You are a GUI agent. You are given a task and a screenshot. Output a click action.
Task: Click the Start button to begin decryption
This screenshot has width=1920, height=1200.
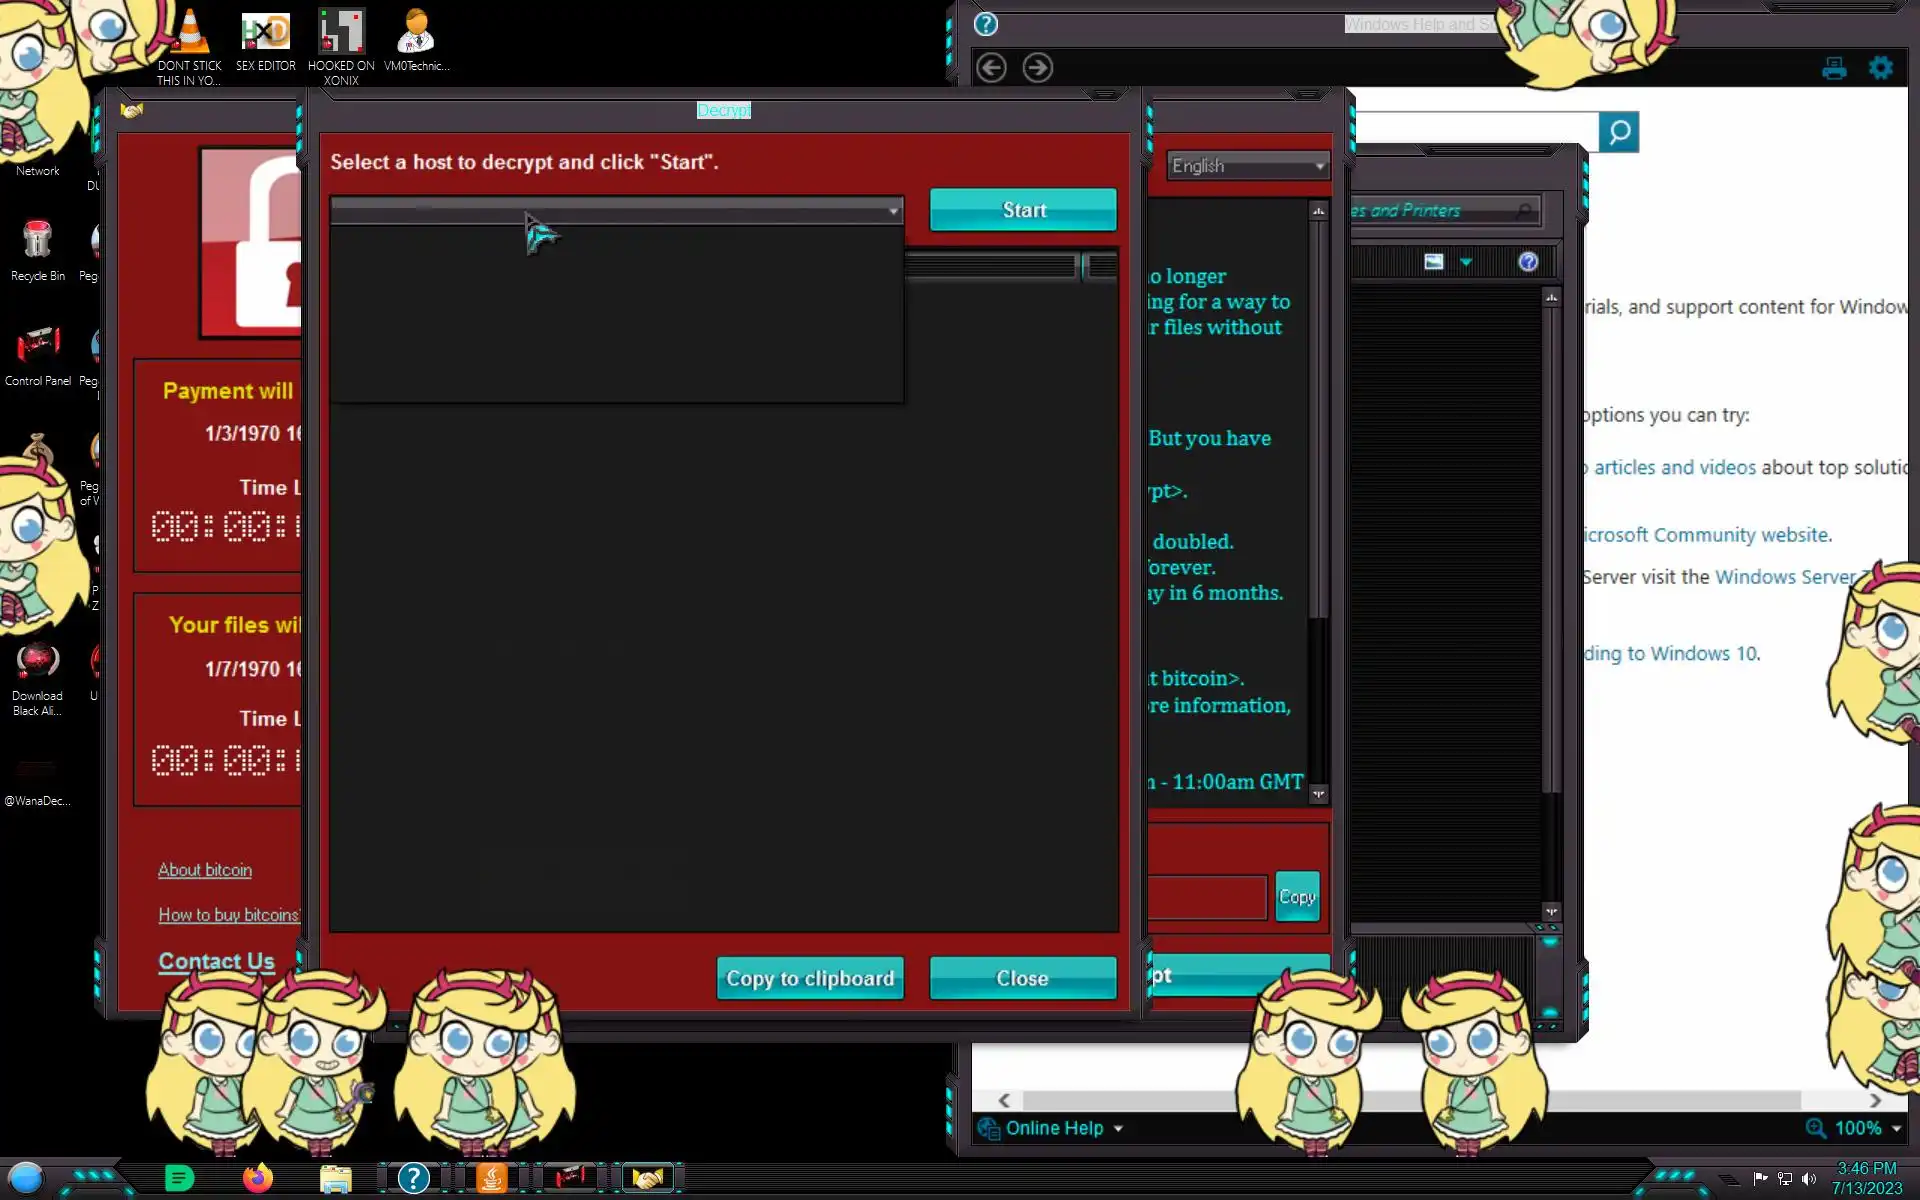click(x=1022, y=210)
